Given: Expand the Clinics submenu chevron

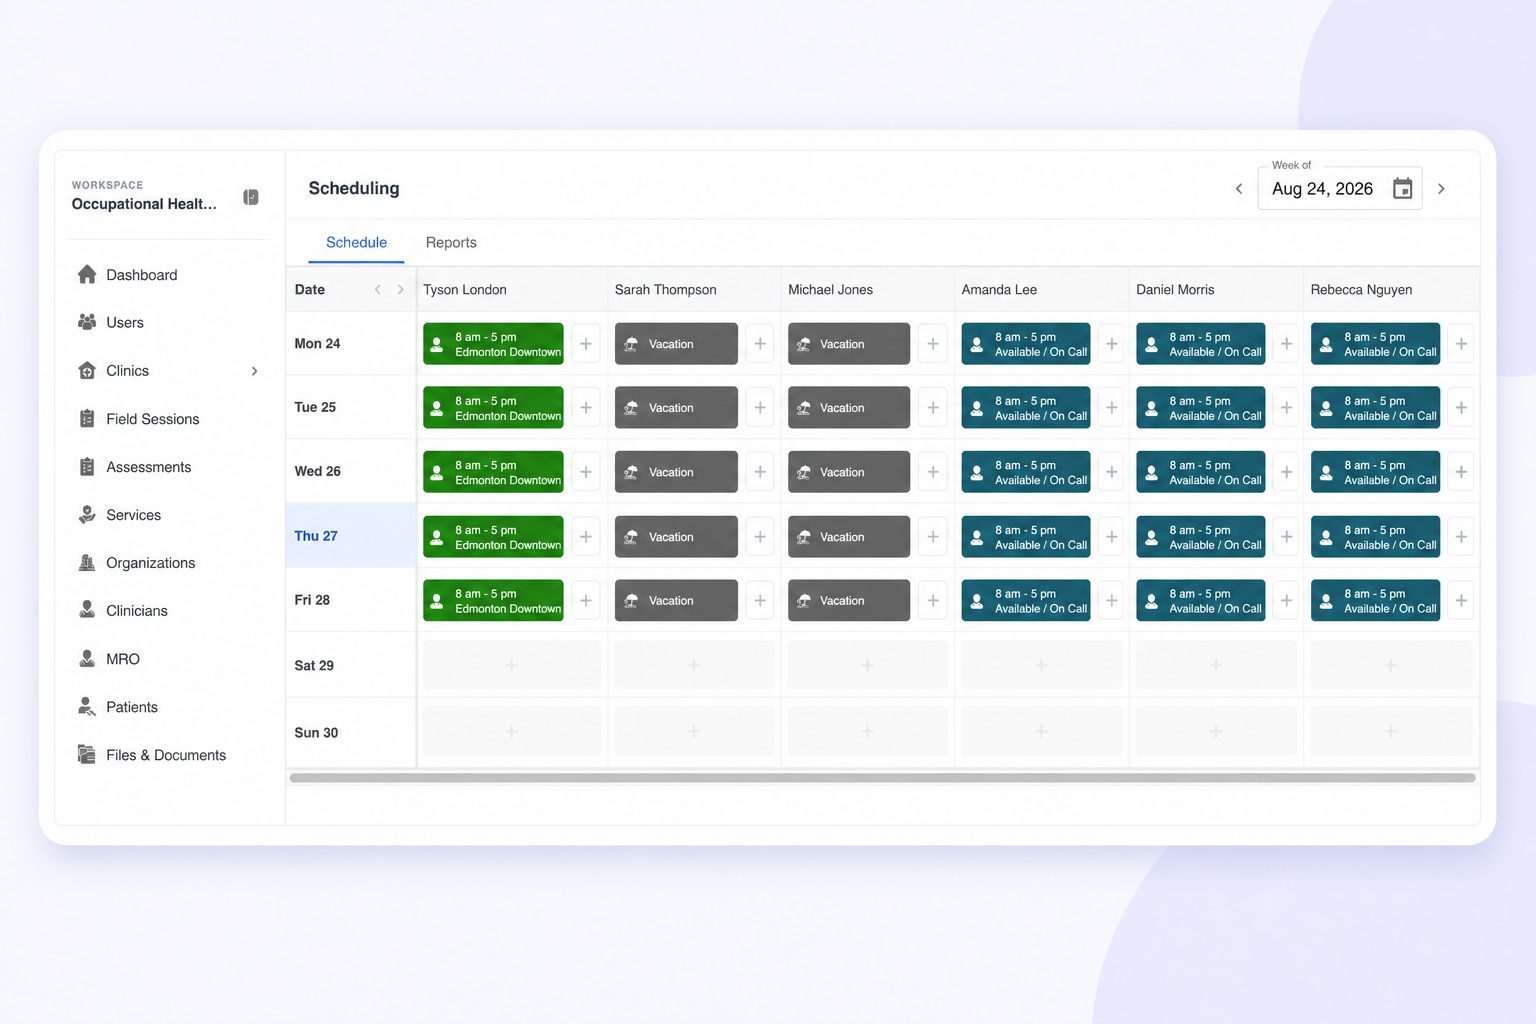Looking at the screenshot, I should (x=255, y=371).
